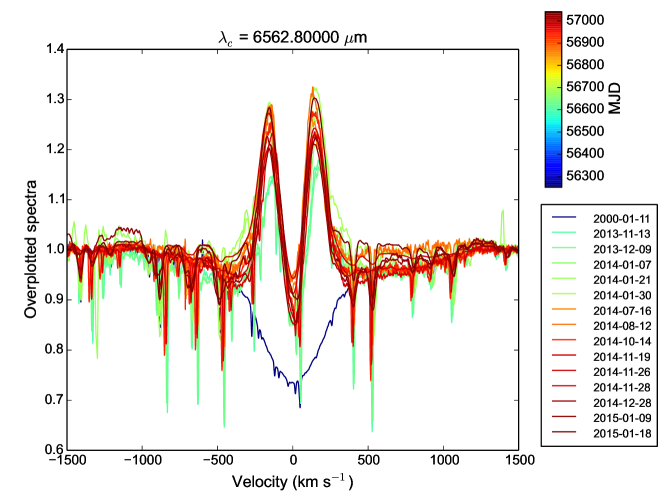This screenshot has height=501, width=664.
Task: Click y-axis tick label 0.7
Action: [x=55, y=400]
